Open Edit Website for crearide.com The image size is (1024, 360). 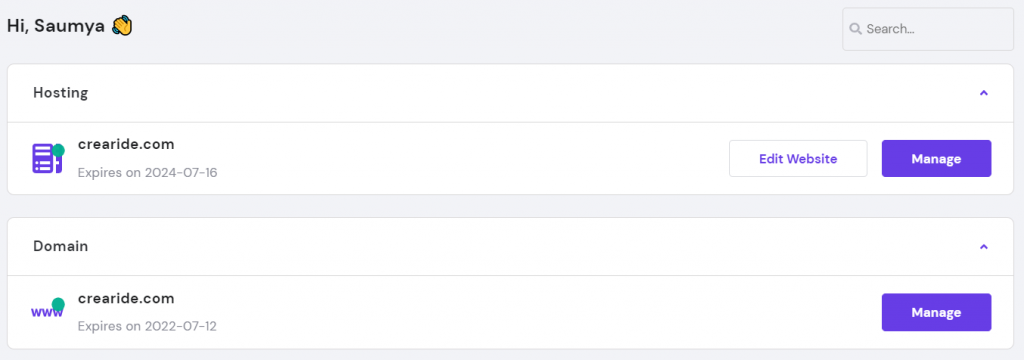[798, 158]
